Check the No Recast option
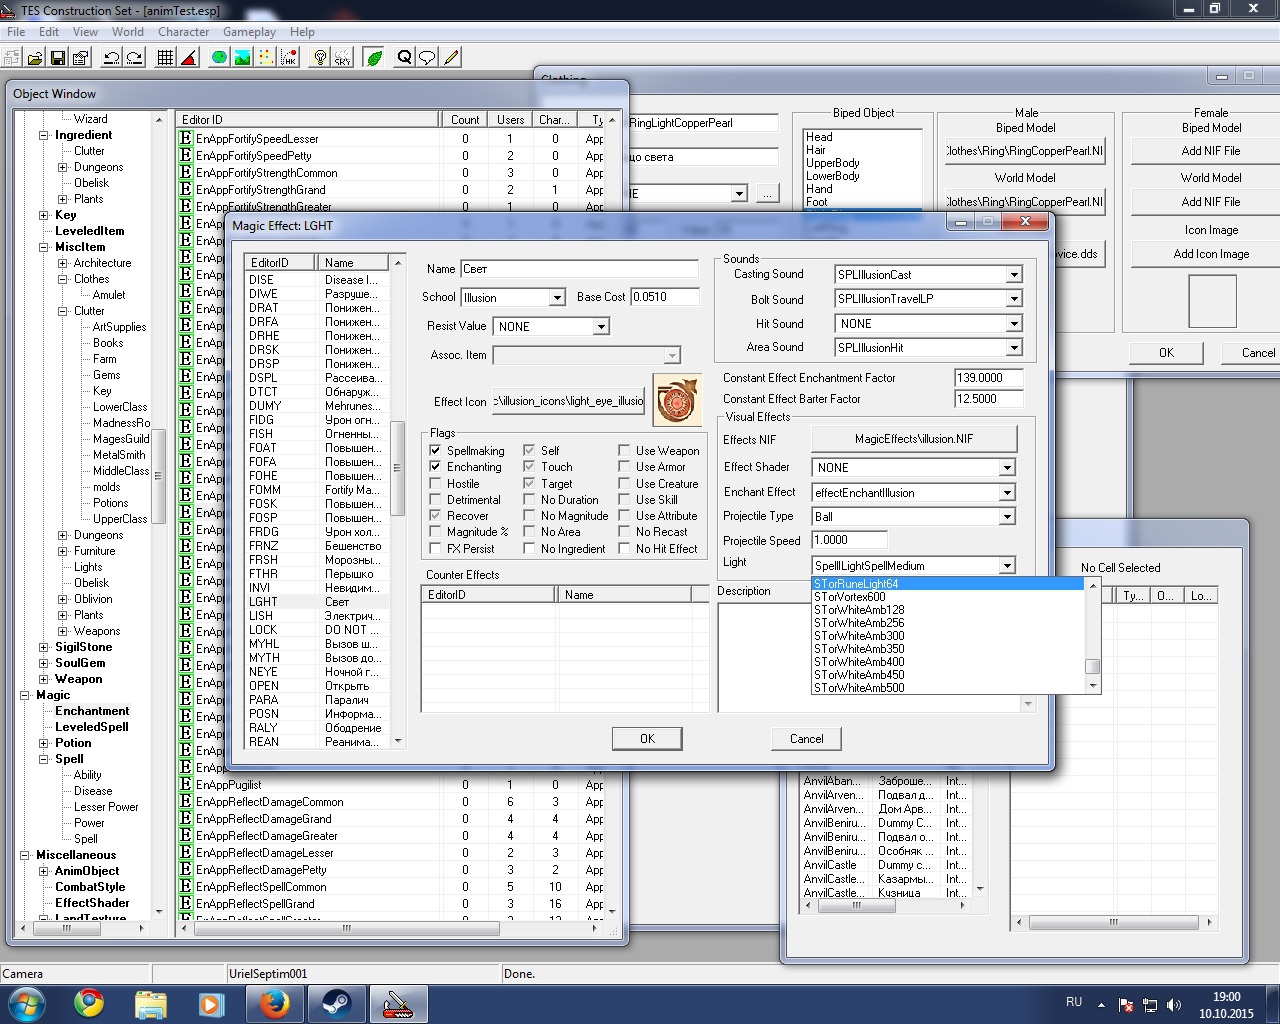1280x1024 pixels. click(625, 532)
